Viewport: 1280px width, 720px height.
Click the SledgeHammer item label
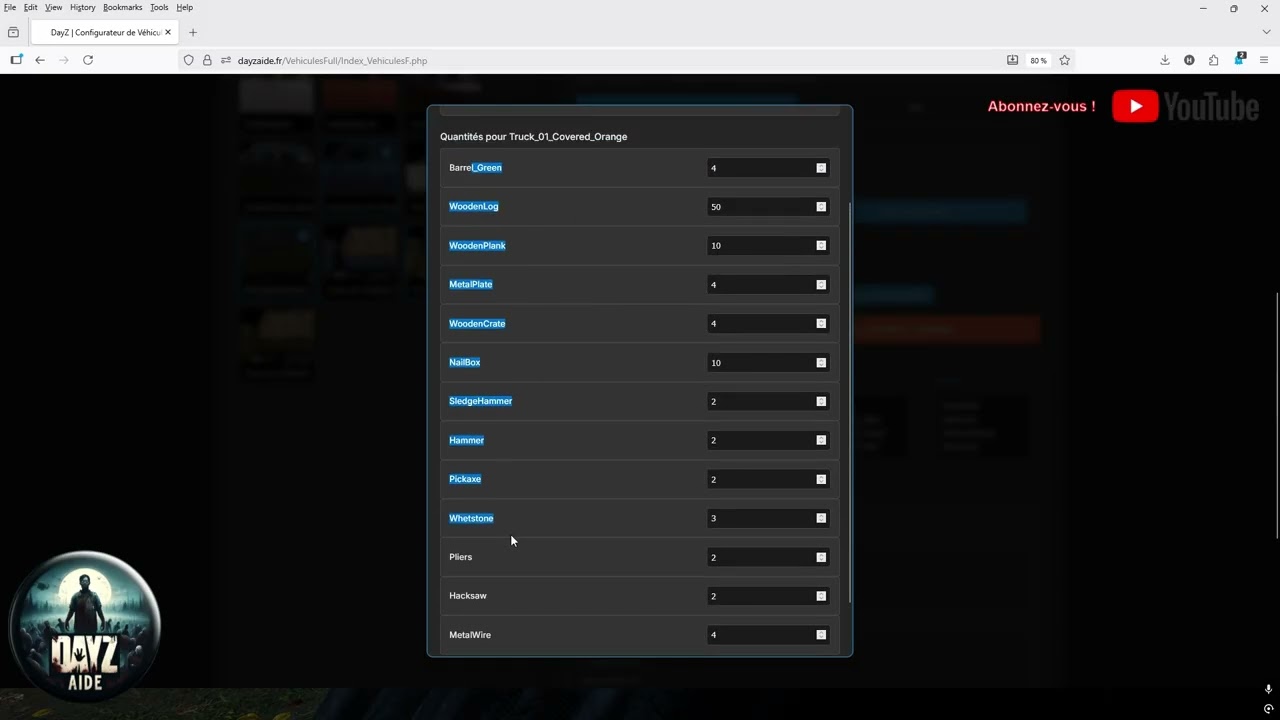coord(480,401)
